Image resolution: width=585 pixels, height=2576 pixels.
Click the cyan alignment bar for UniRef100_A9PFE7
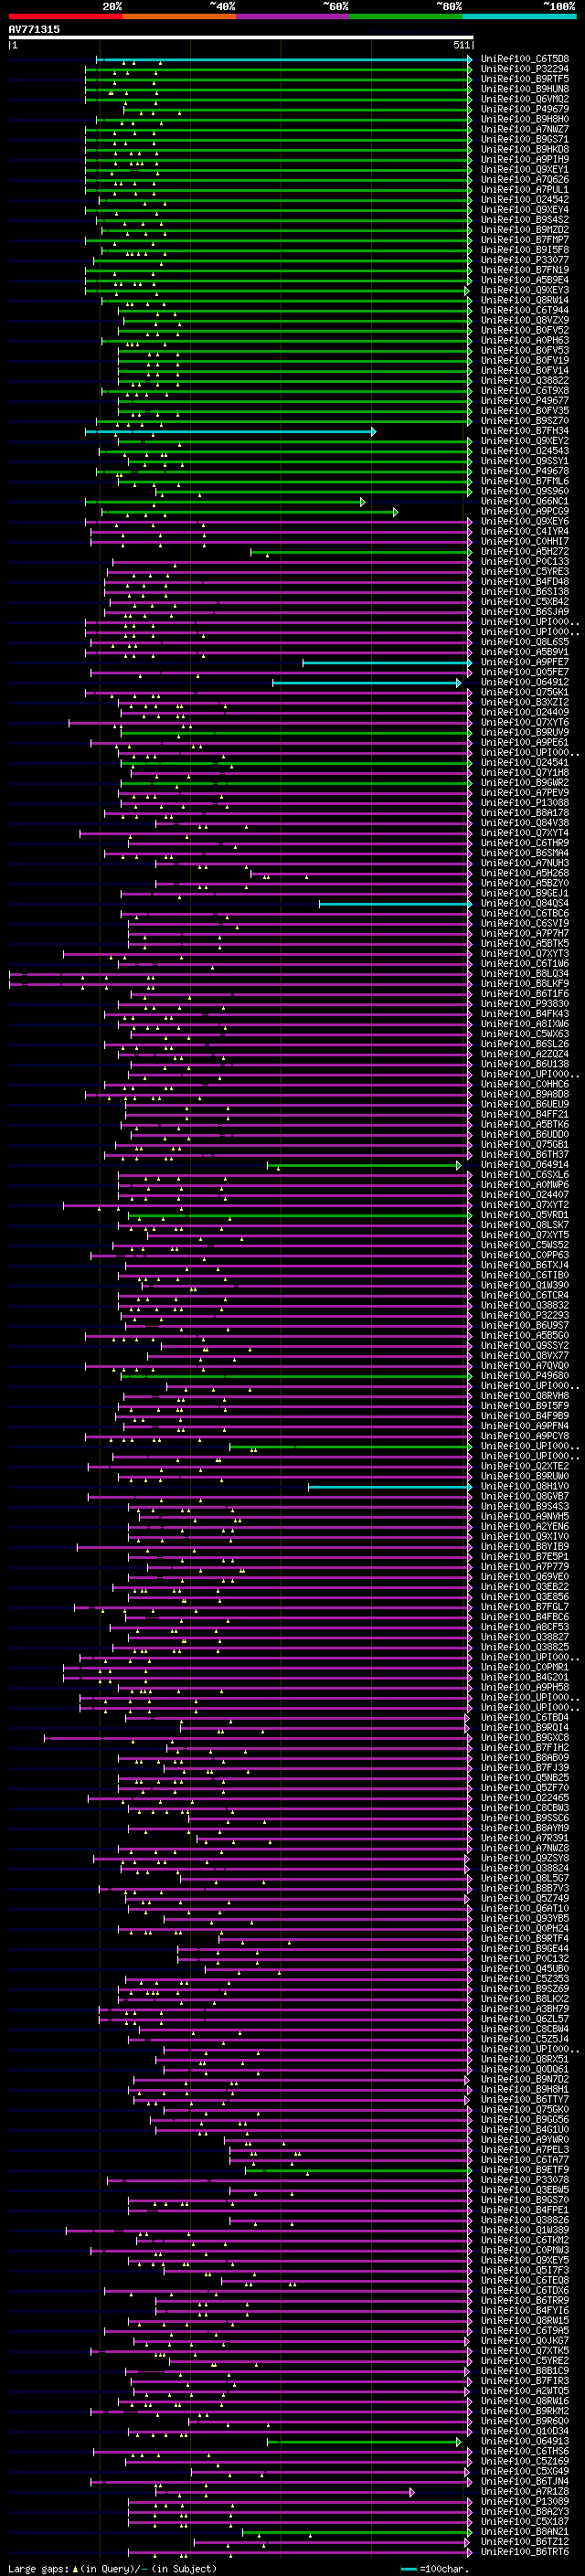coord(387,662)
